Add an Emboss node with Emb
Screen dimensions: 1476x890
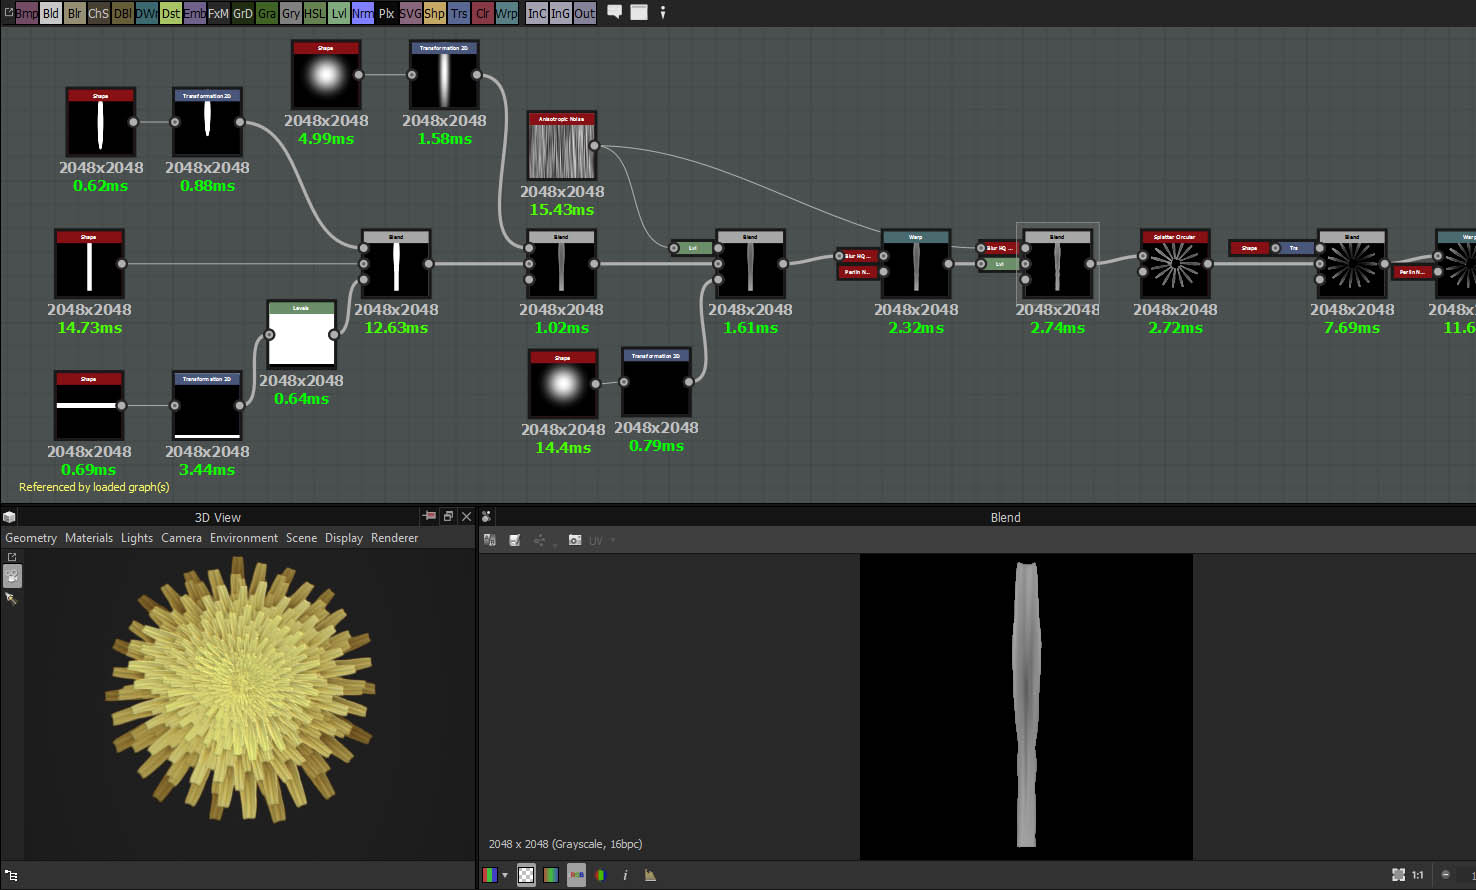[x=194, y=13]
